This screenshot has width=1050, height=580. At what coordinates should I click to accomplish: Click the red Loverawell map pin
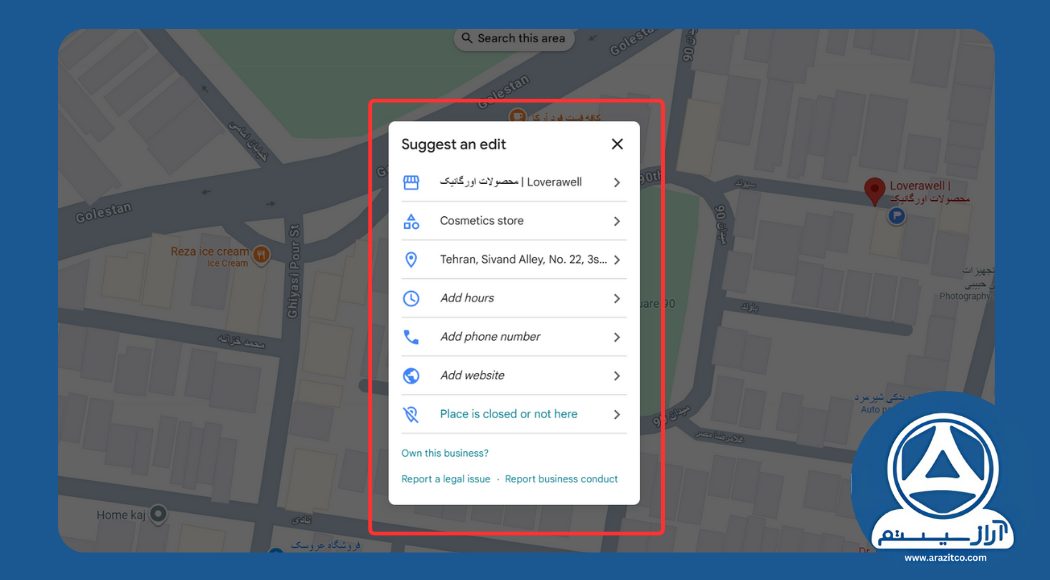[x=875, y=191]
